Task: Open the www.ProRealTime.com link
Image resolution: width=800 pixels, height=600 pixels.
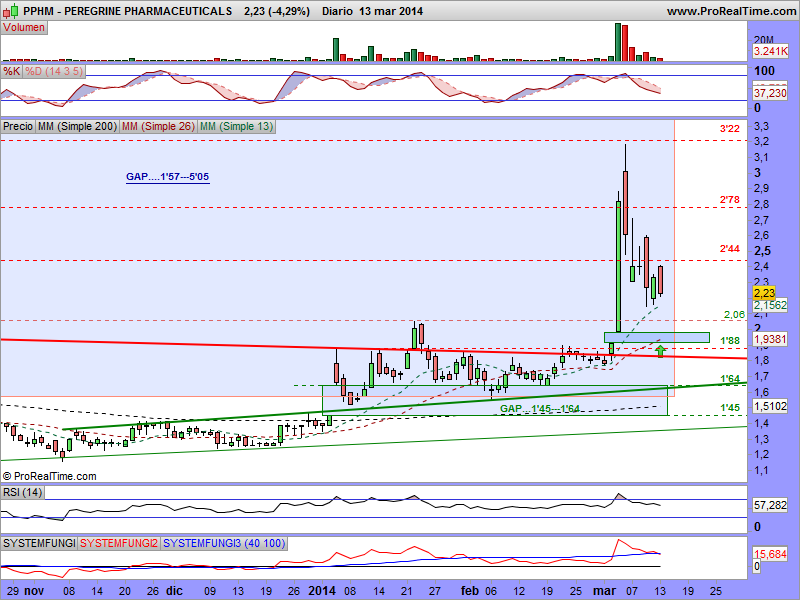Action: click(732, 11)
